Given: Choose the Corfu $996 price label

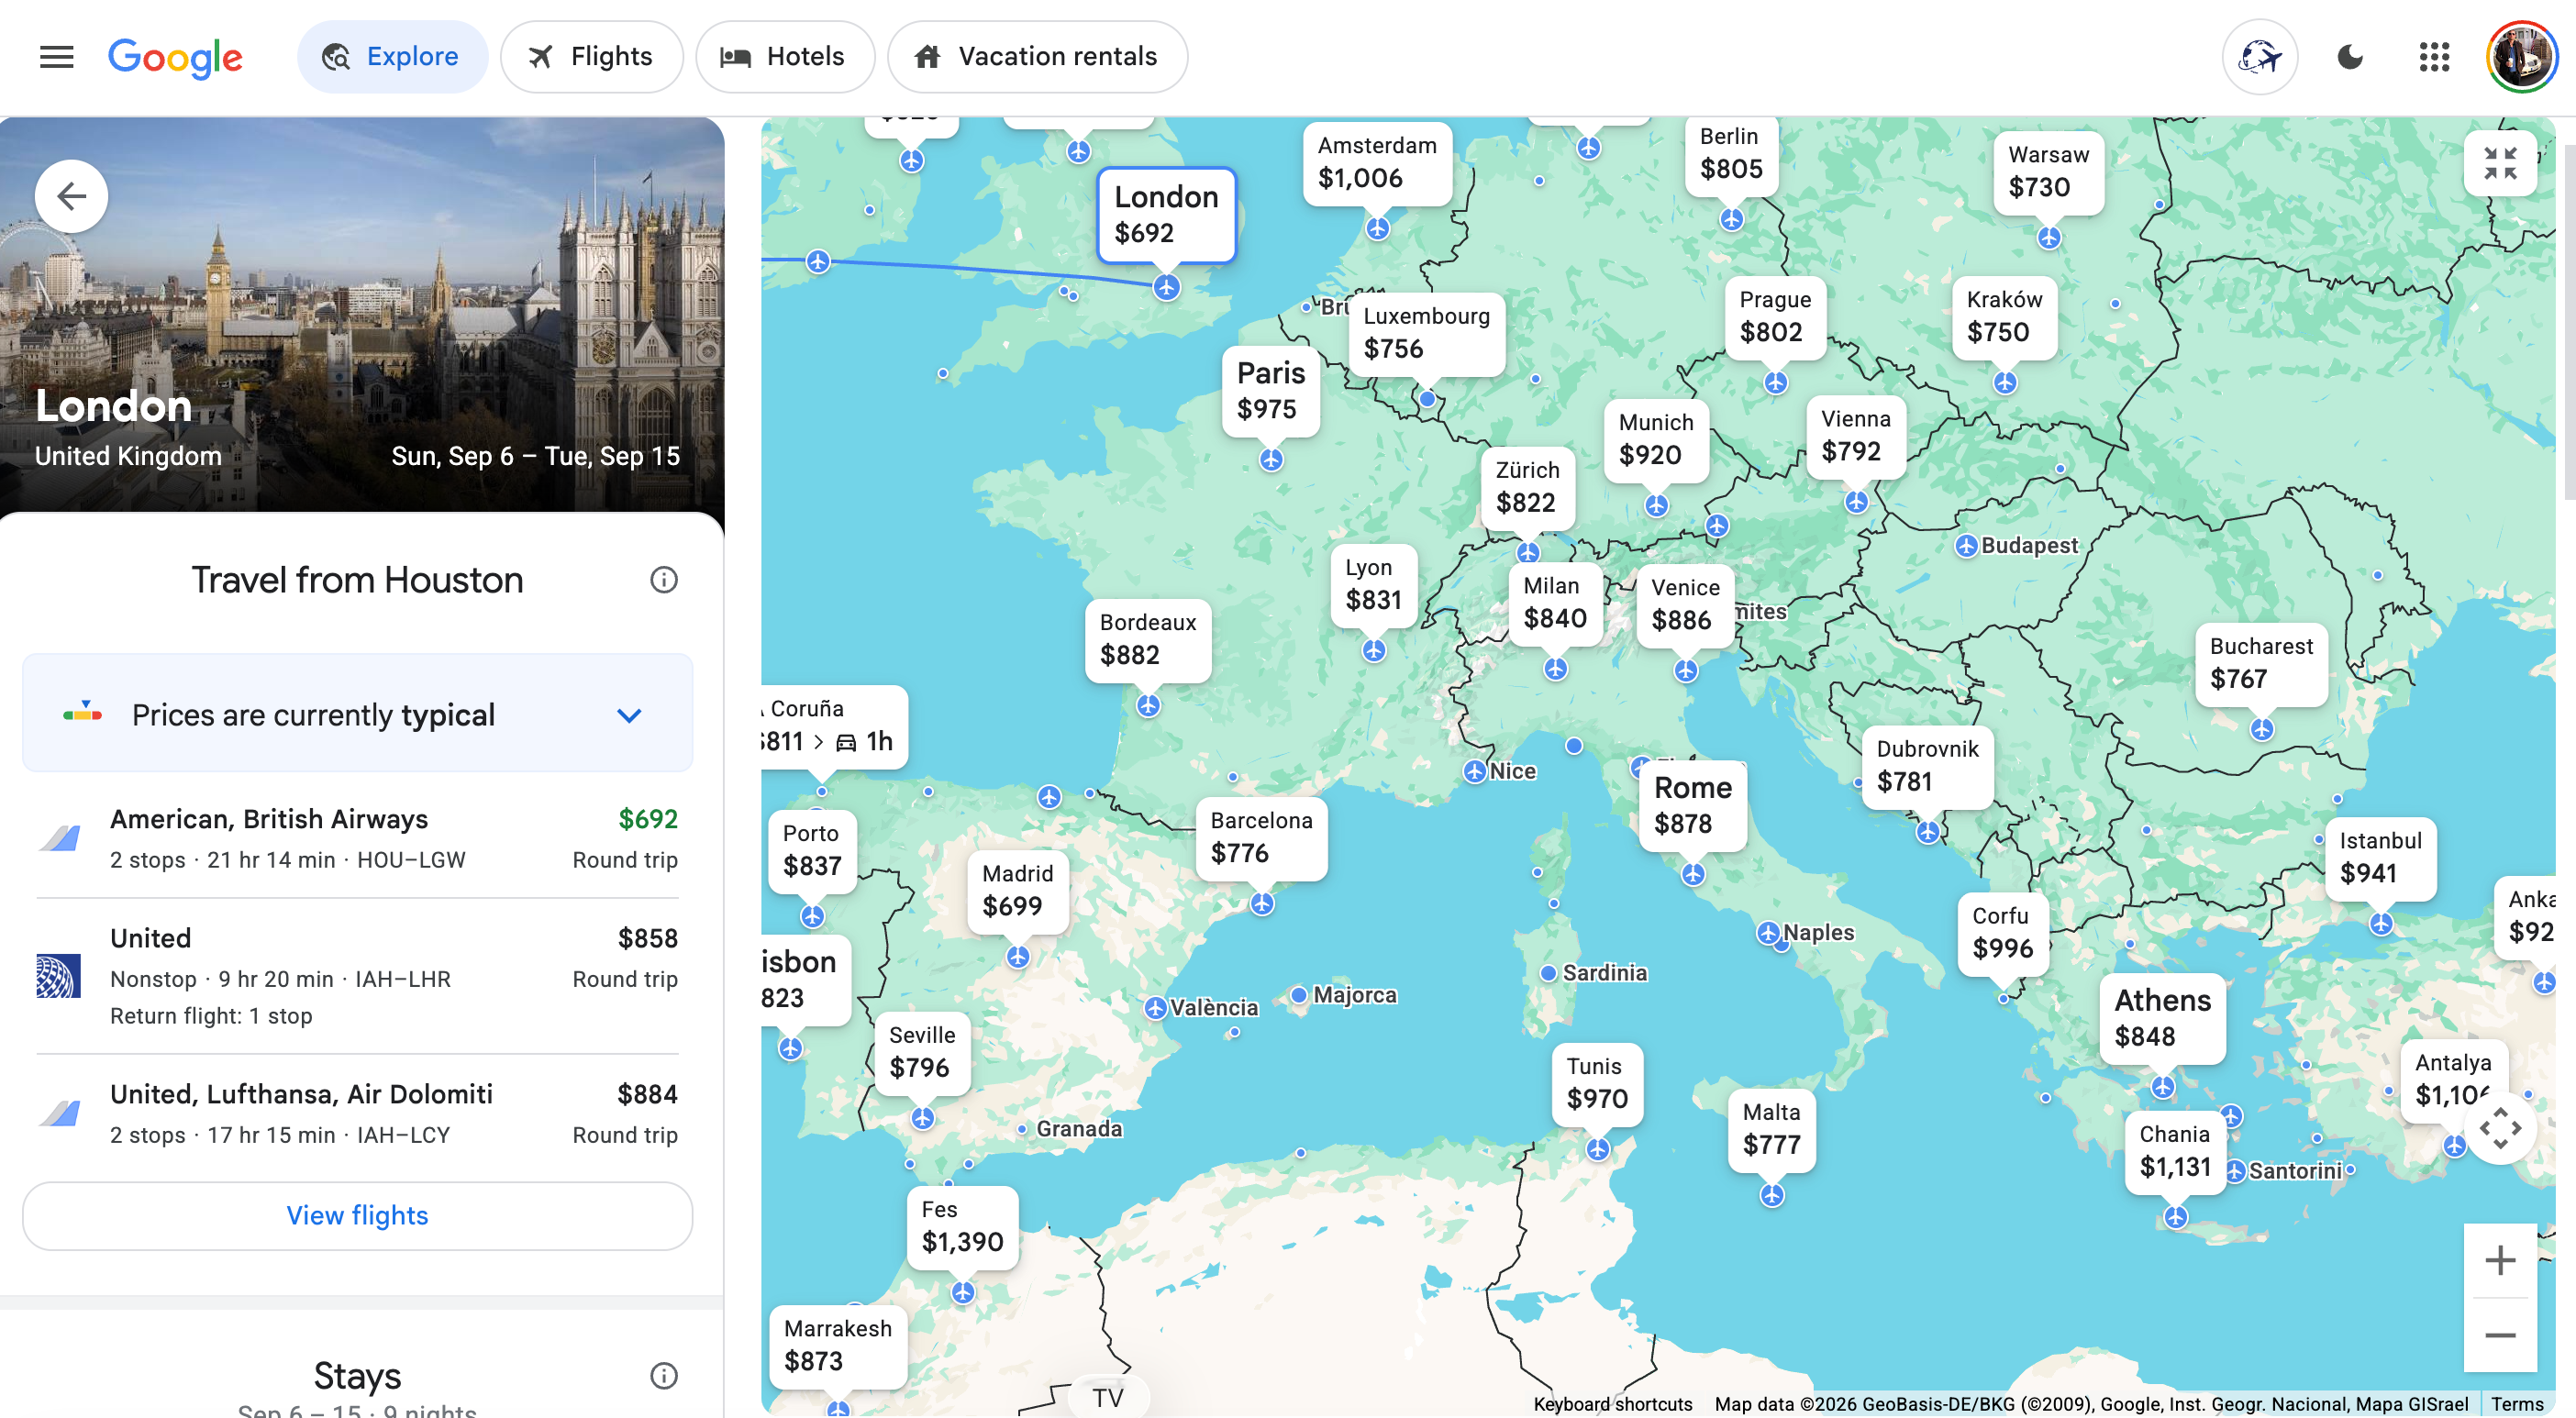Looking at the screenshot, I should (x=2002, y=933).
